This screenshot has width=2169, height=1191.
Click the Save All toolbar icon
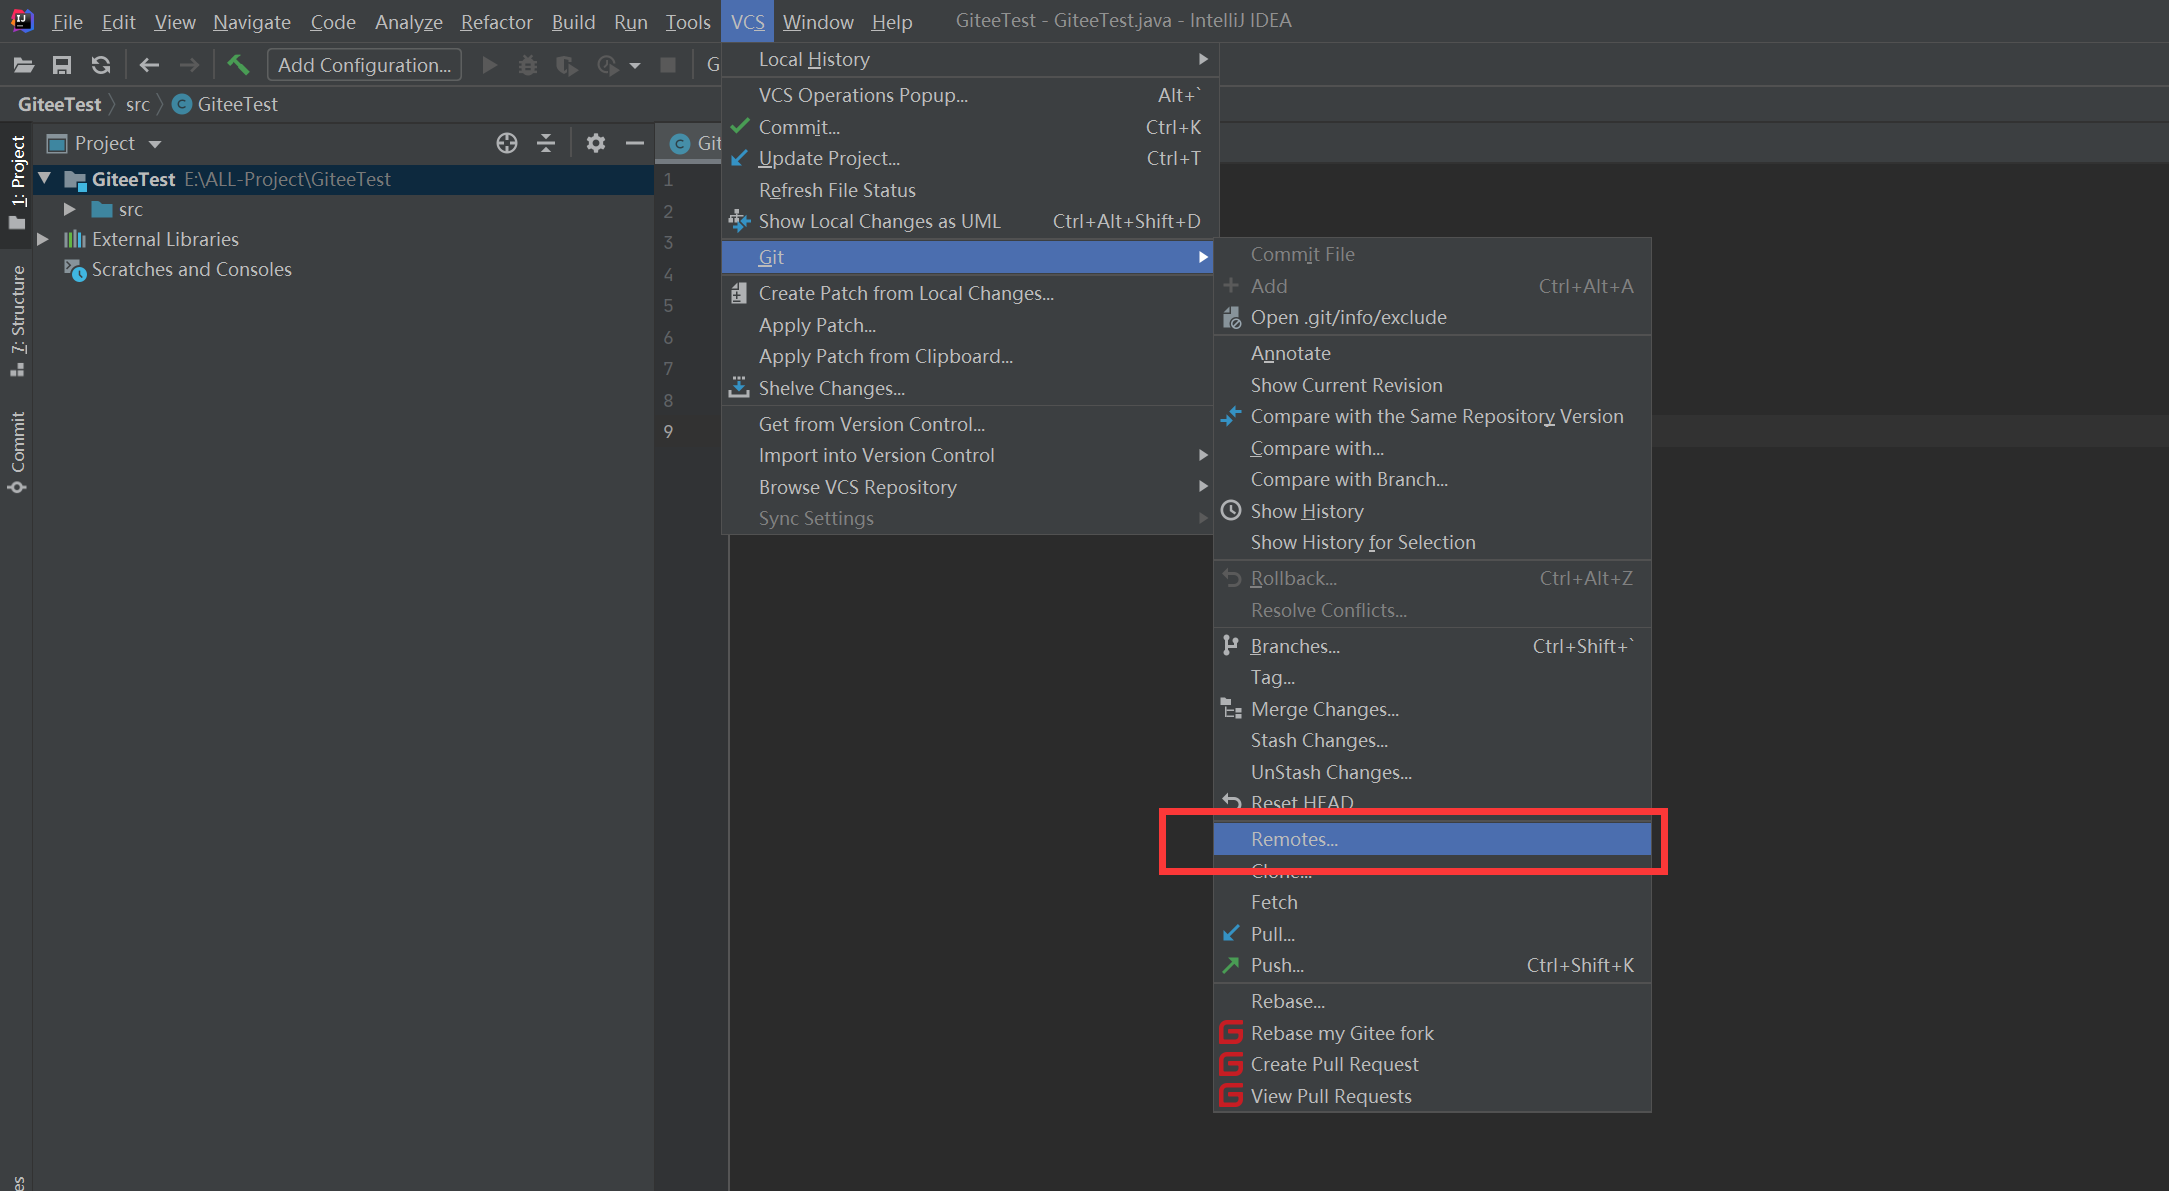pos(62,65)
